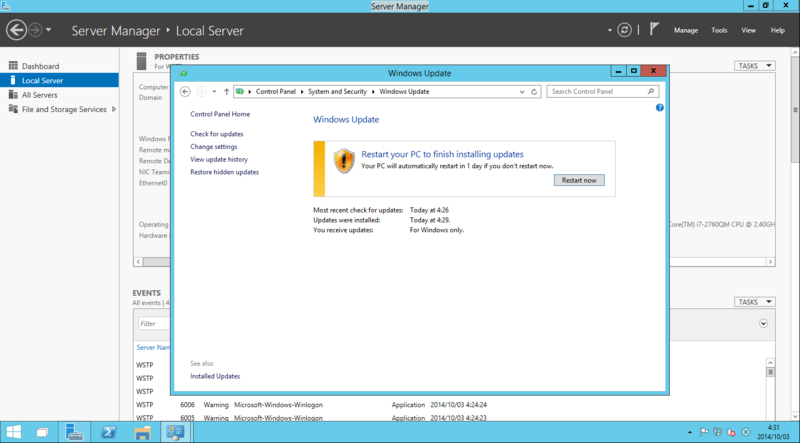Open the notifications flag in Server Manager
The image size is (800, 443).
point(654,29)
